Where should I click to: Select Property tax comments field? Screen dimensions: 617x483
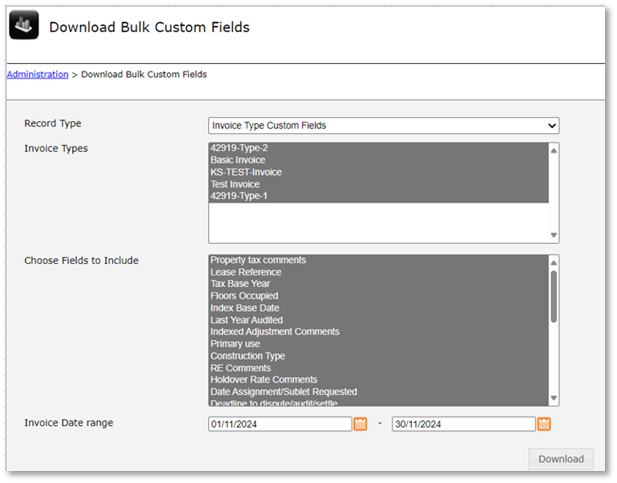(379, 260)
